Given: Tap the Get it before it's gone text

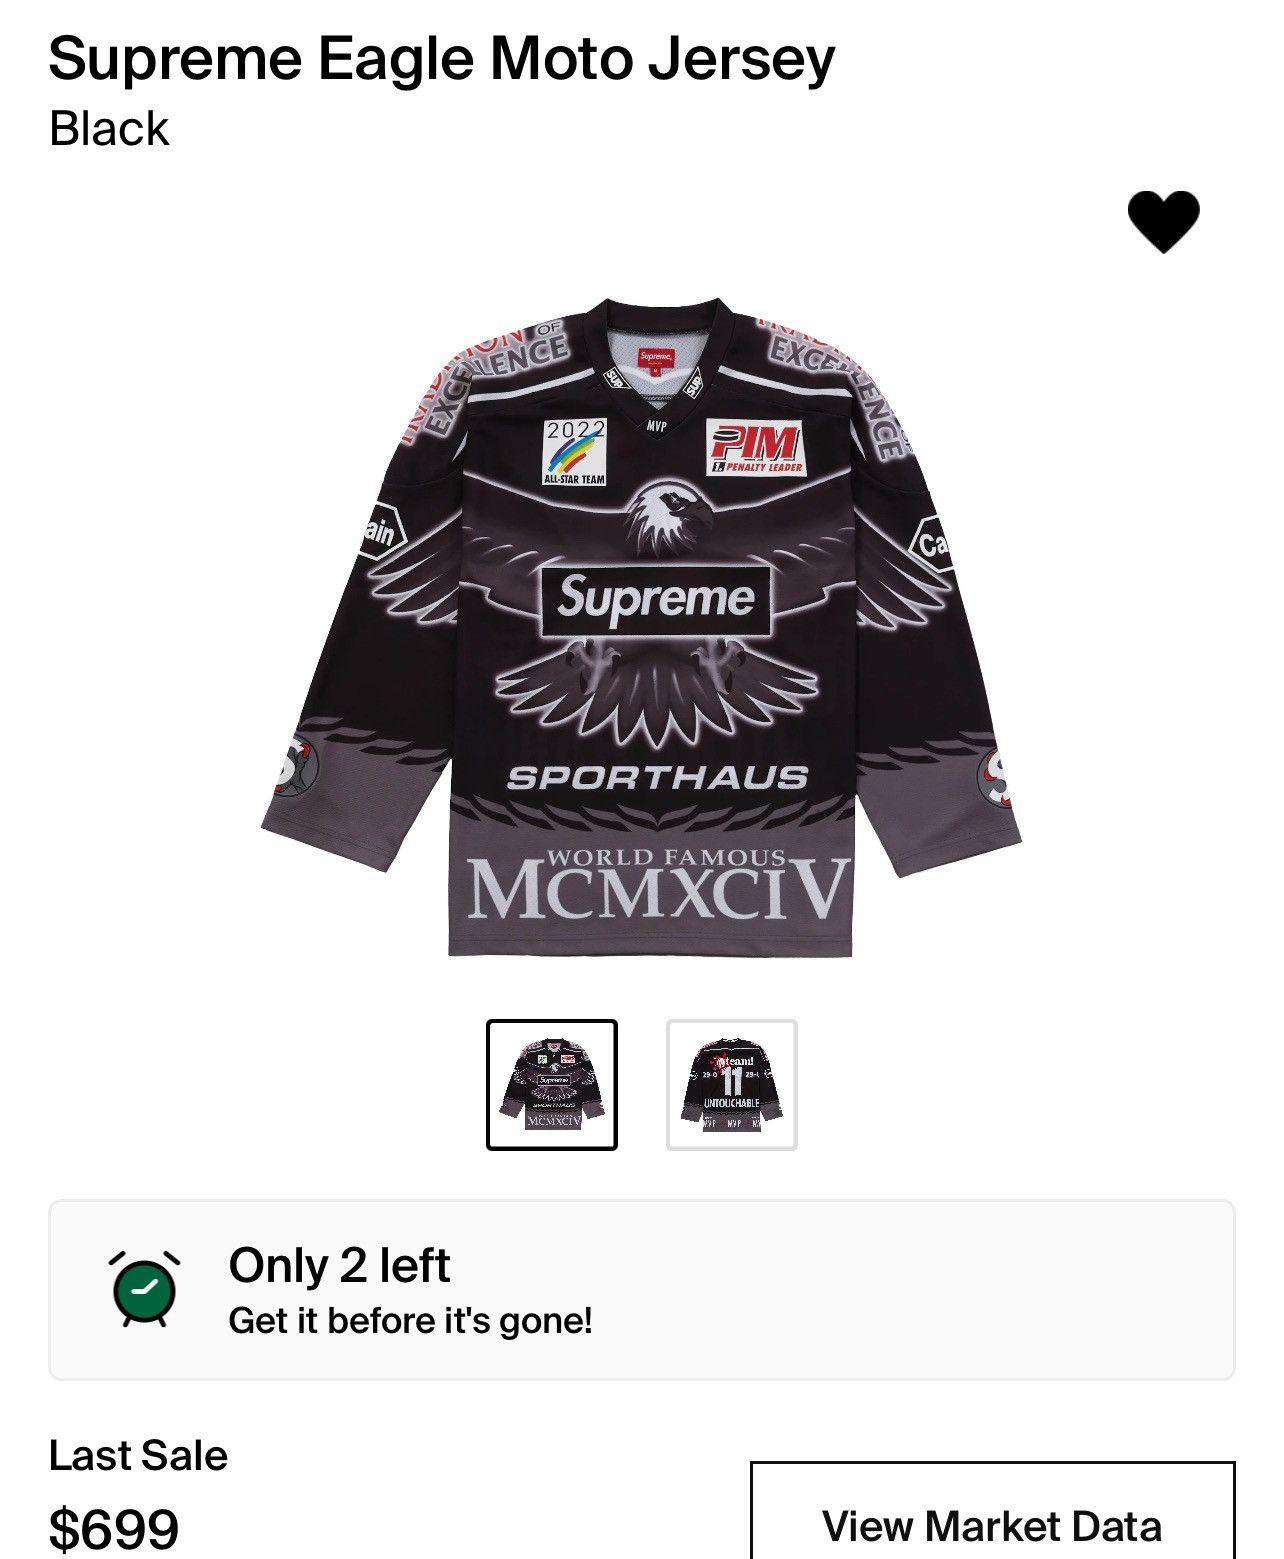Looking at the screenshot, I should click(x=410, y=1321).
